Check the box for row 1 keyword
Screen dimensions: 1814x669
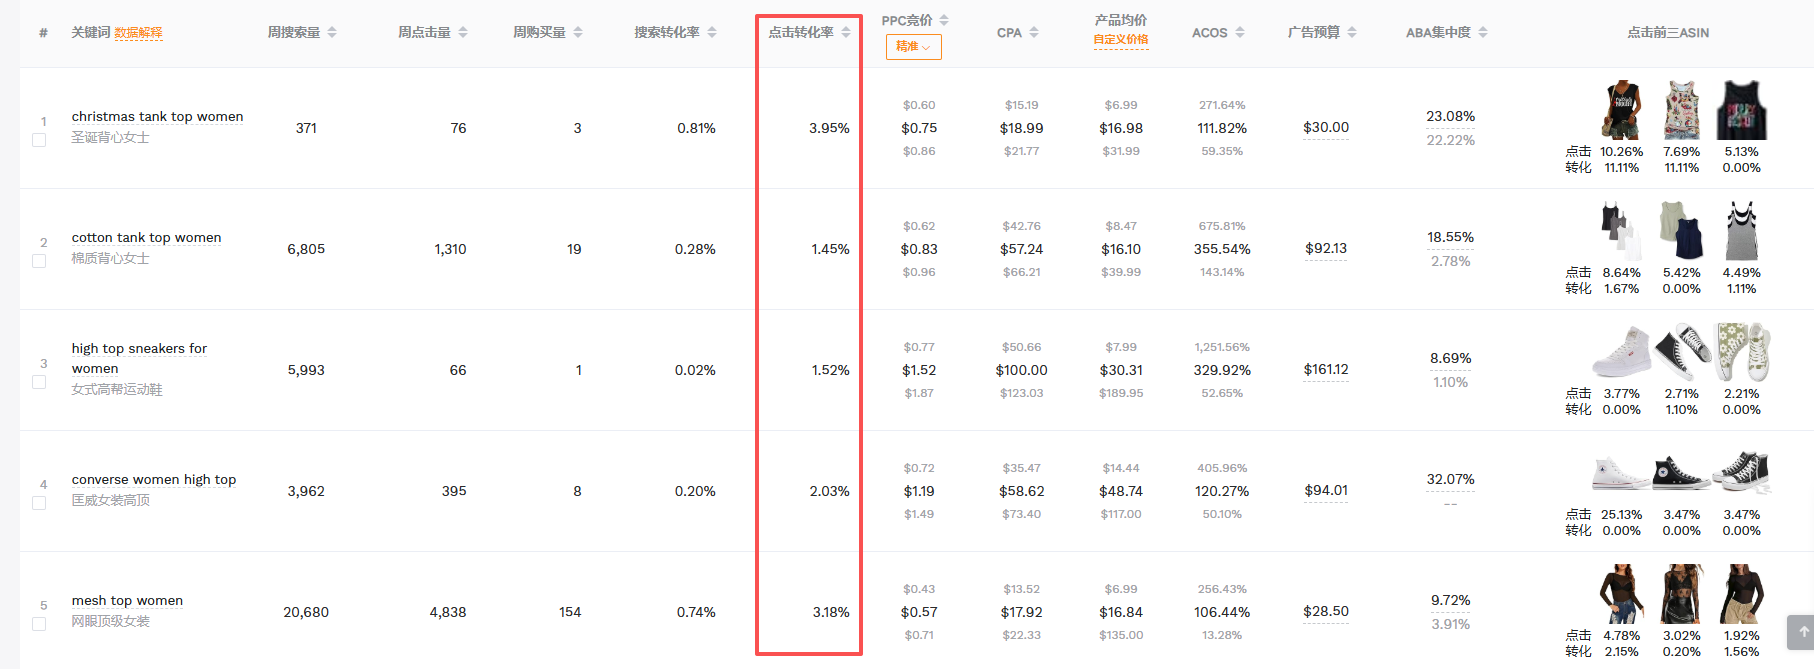(x=39, y=140)
